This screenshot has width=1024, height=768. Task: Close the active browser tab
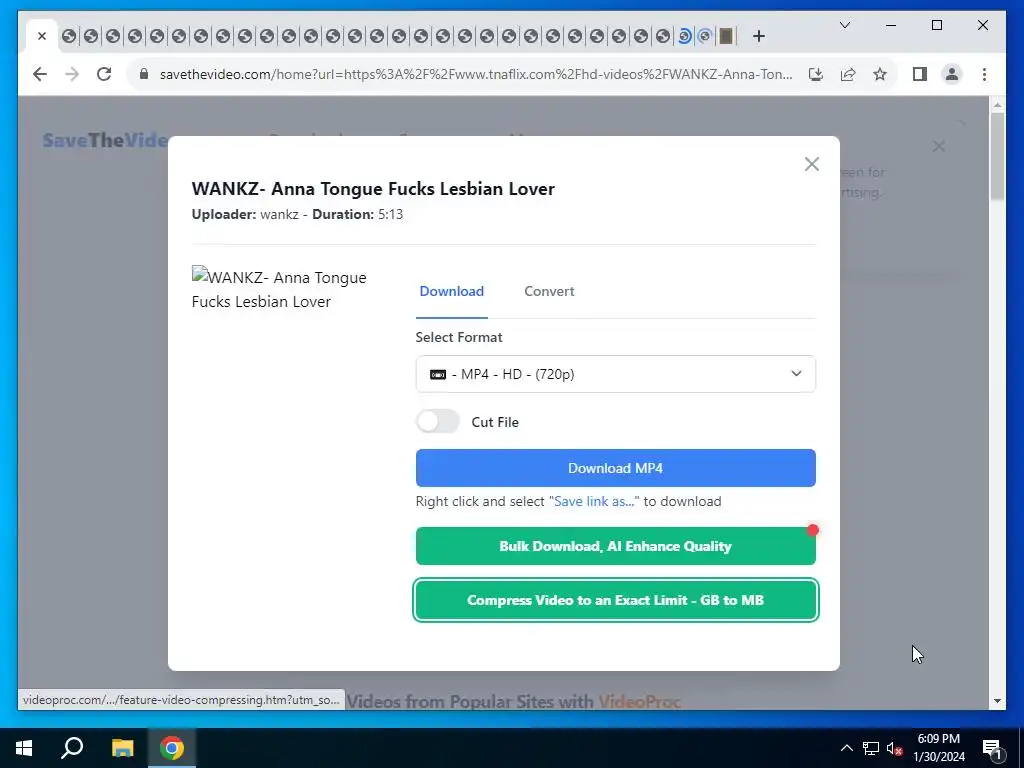click(x=42, y=37)
